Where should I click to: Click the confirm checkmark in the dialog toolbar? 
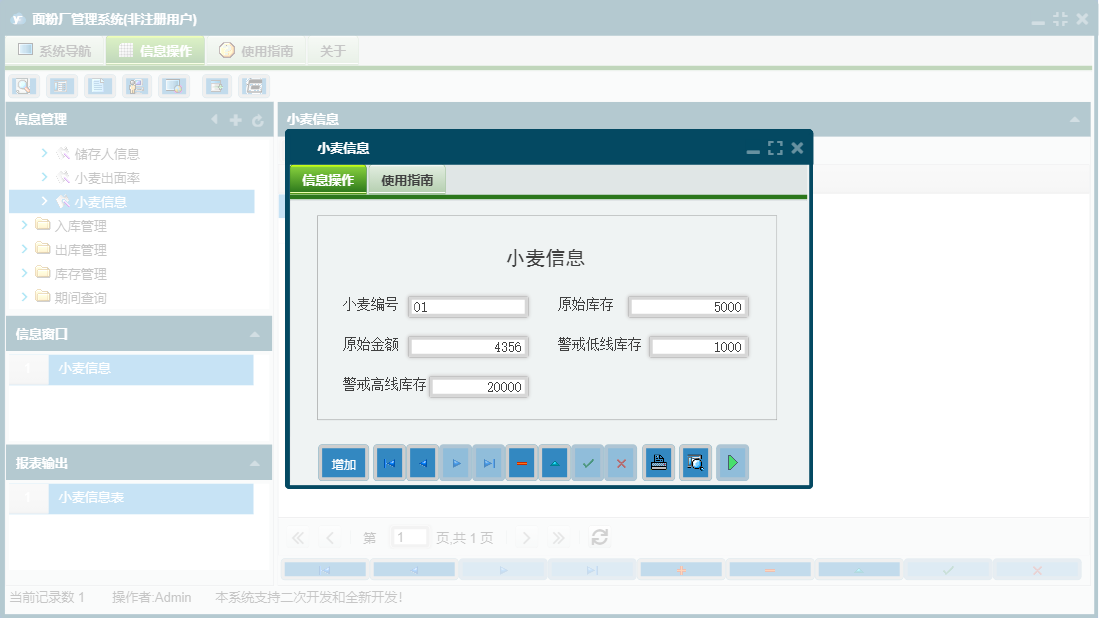point(587,462)
